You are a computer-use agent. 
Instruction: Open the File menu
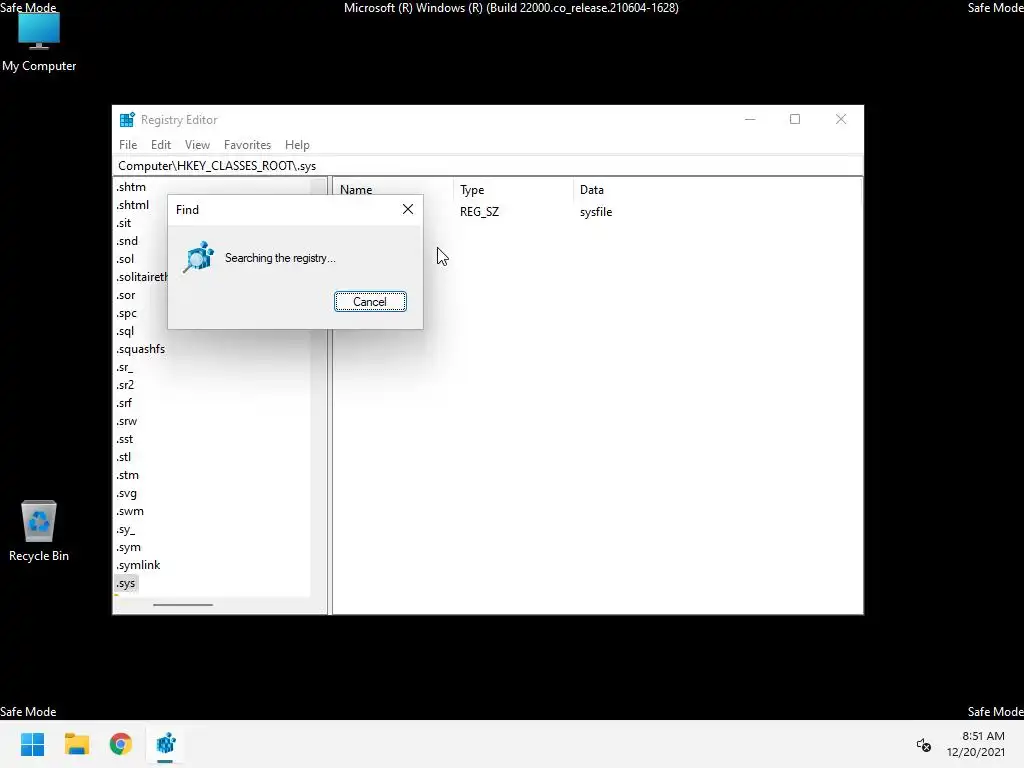point(128,145)
